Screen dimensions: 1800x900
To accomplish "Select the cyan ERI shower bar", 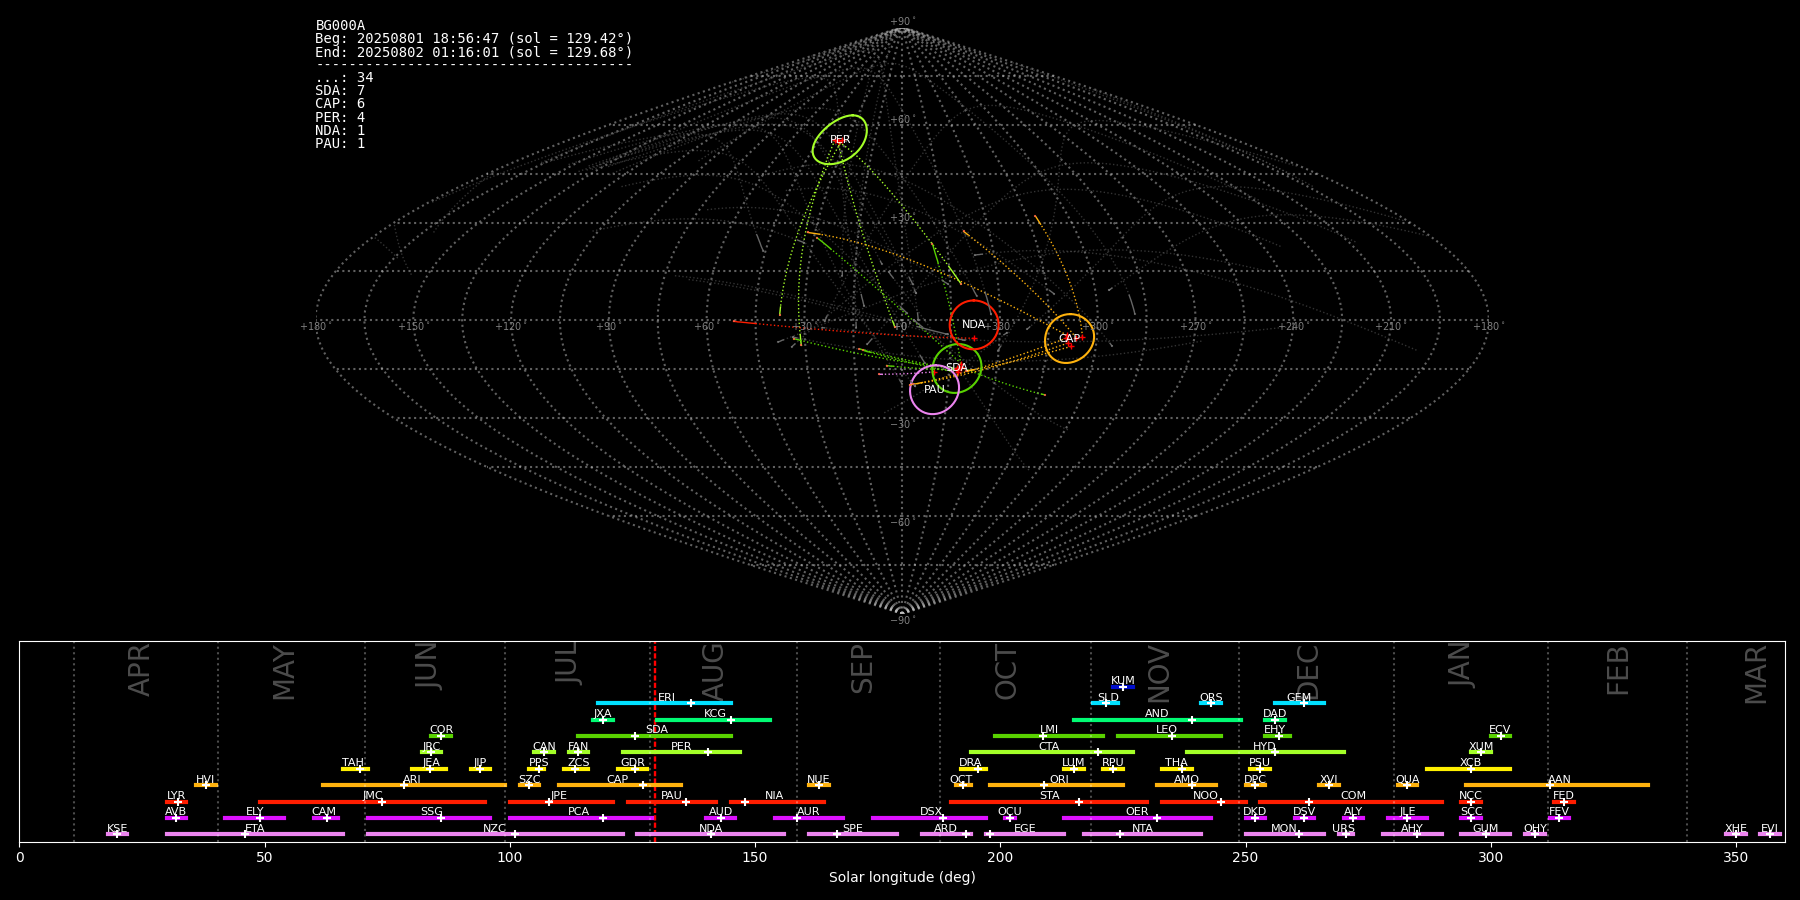I will [664, 703].
